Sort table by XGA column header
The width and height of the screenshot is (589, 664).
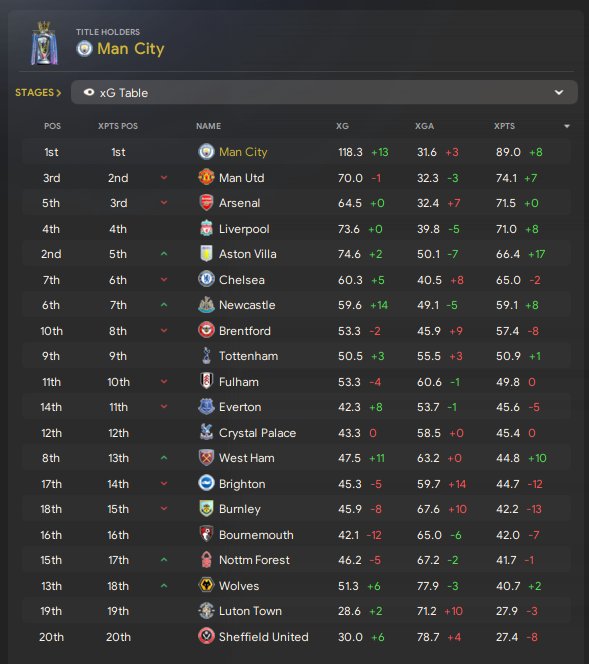click(x=424, y=126)
